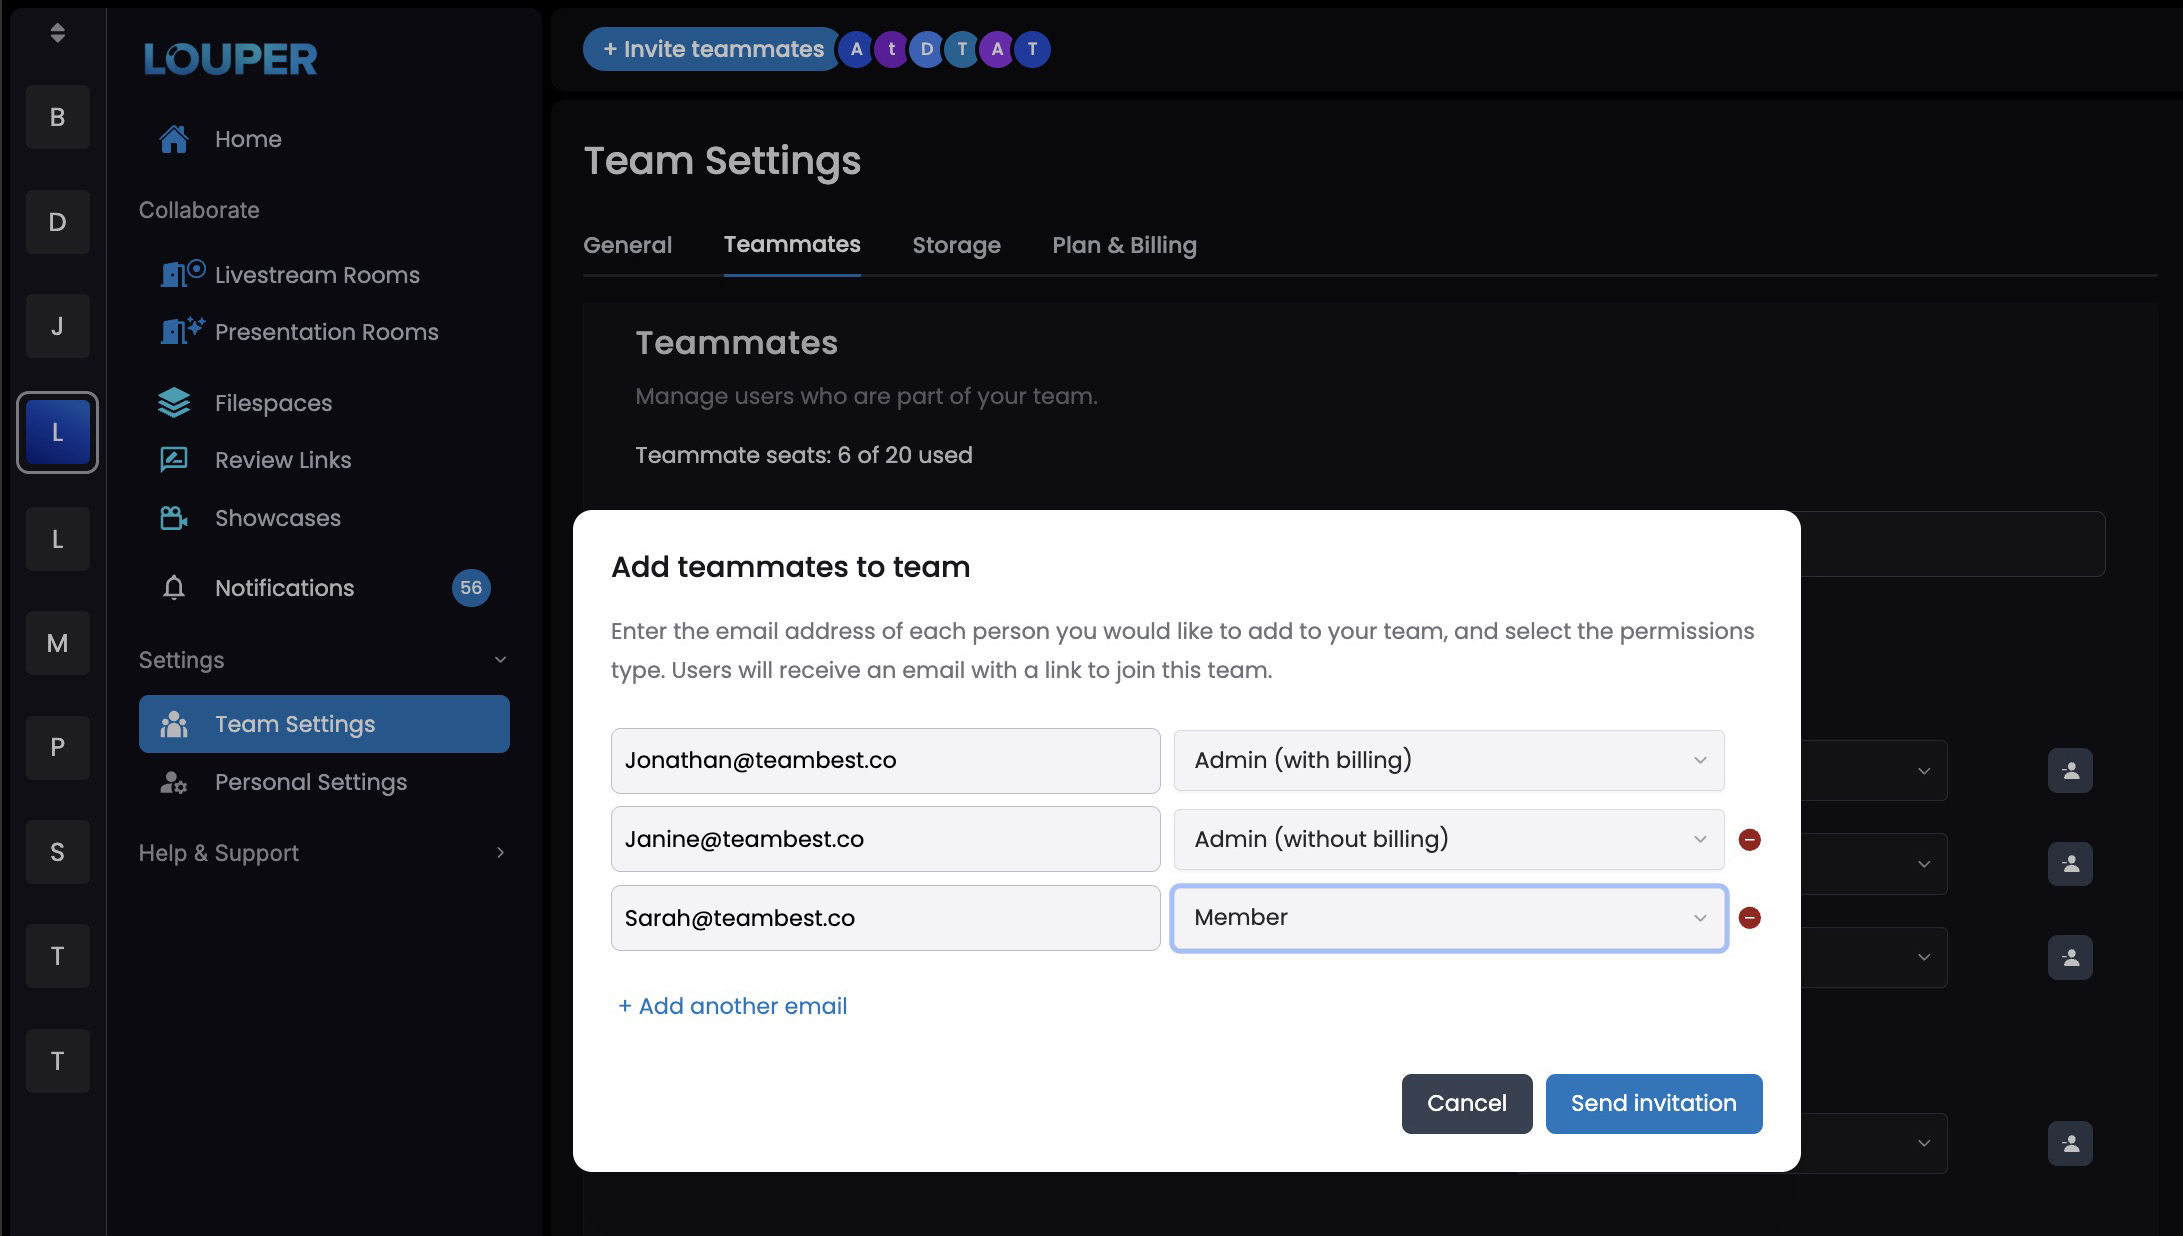Viewport: 2183px width, 1236px height.
Task: Open Review Links icon in sidebar
Action: pos(174,460)
